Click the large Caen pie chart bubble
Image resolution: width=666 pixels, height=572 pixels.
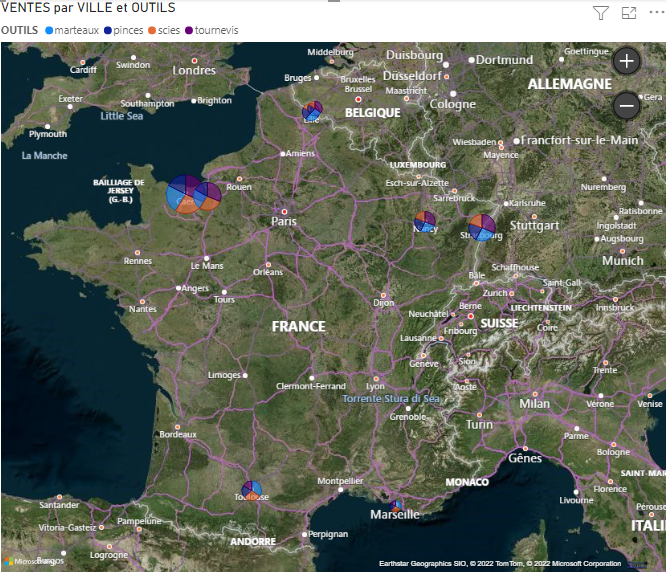[181, 194]
